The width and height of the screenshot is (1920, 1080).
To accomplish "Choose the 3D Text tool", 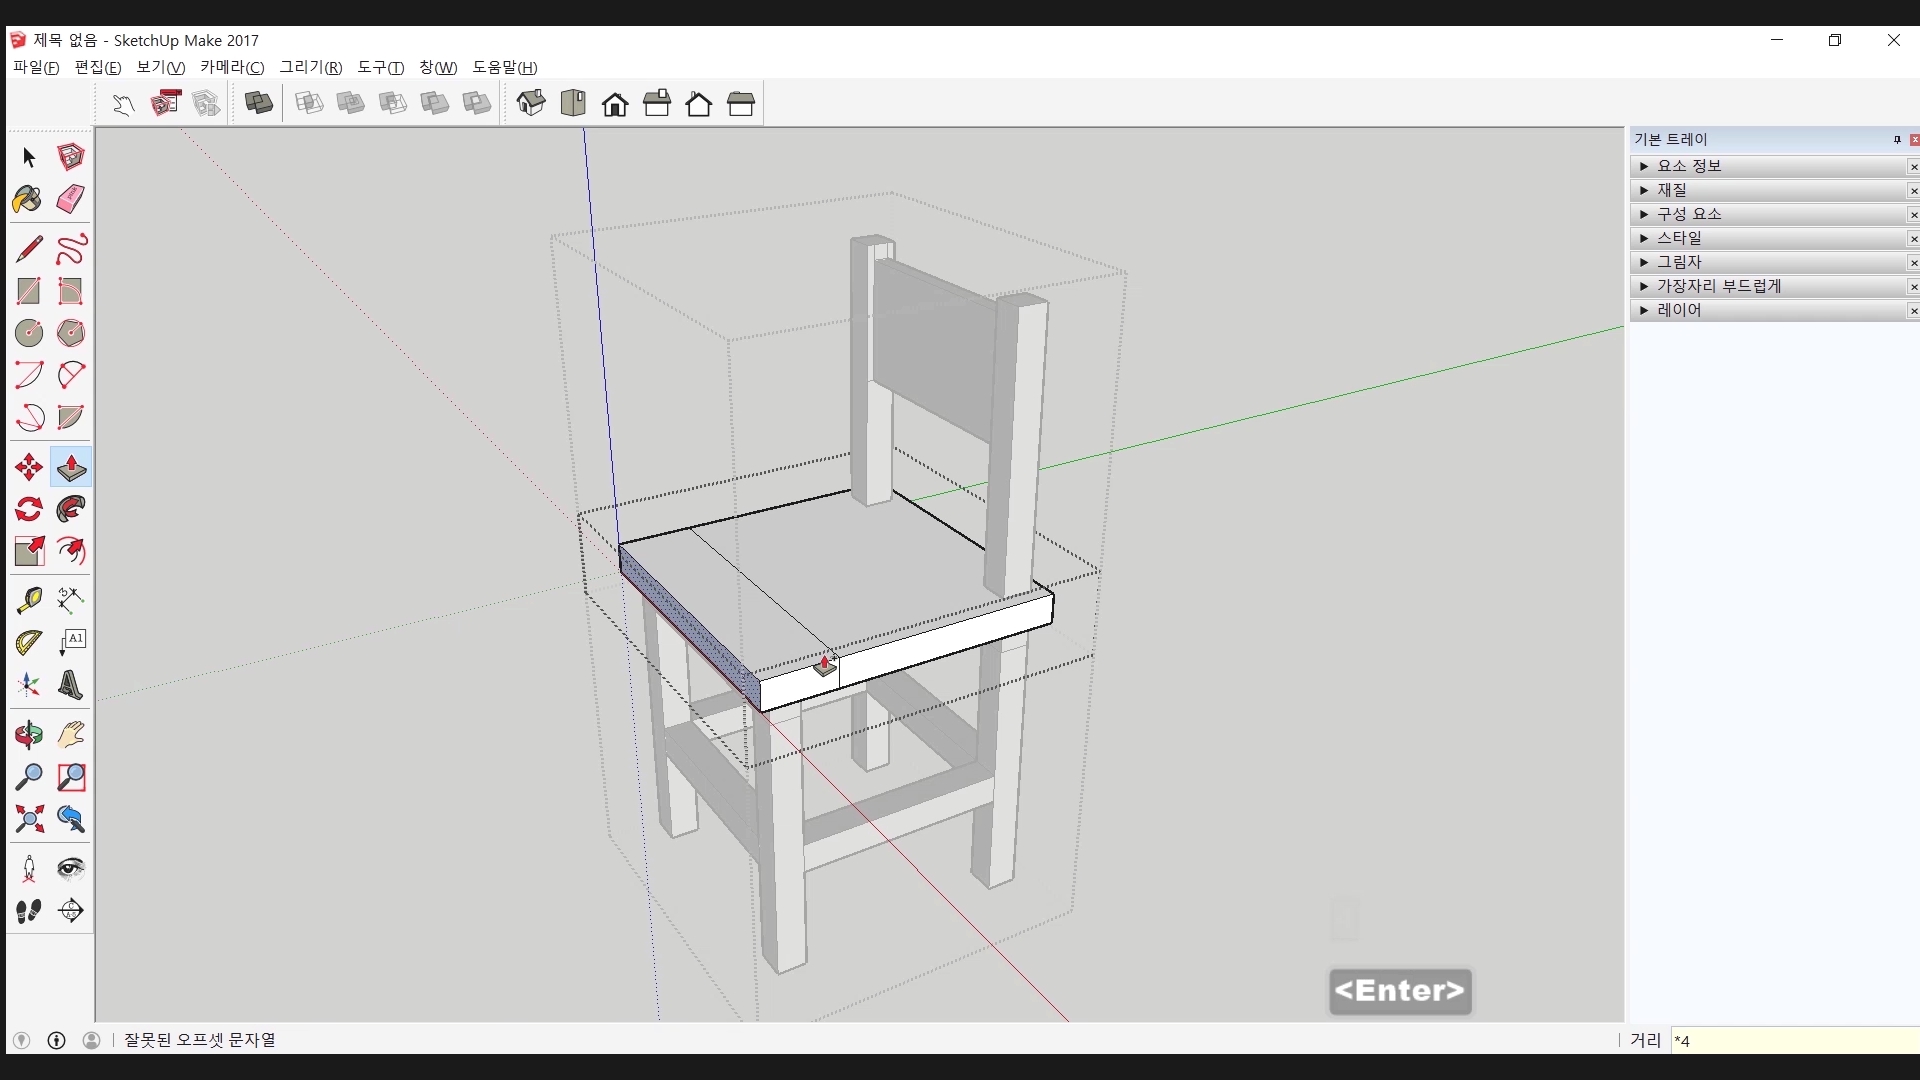I will point(70,686).
